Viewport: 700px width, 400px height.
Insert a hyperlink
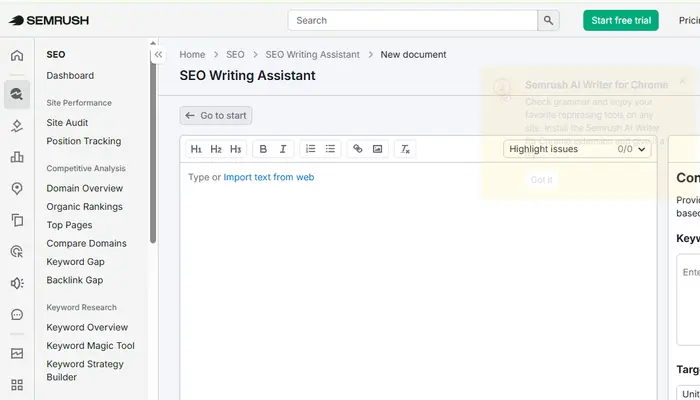(x=358, y=149)
